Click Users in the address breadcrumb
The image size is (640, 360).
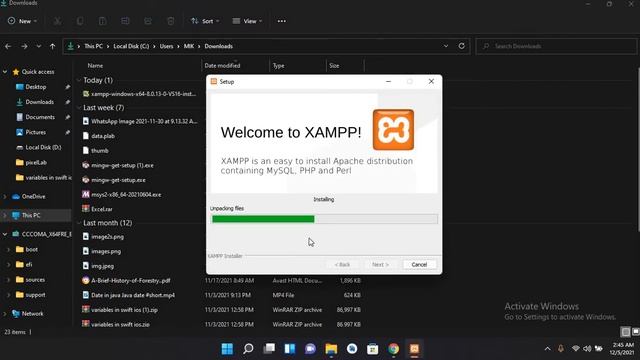166,46
